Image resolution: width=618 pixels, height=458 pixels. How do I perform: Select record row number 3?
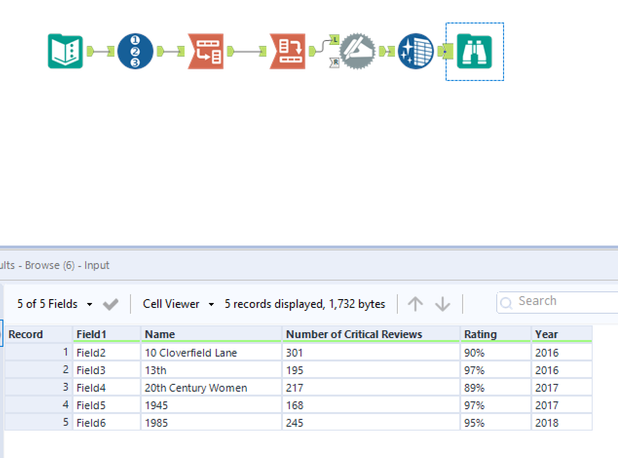pyautogui.click(x=39, y=387)
